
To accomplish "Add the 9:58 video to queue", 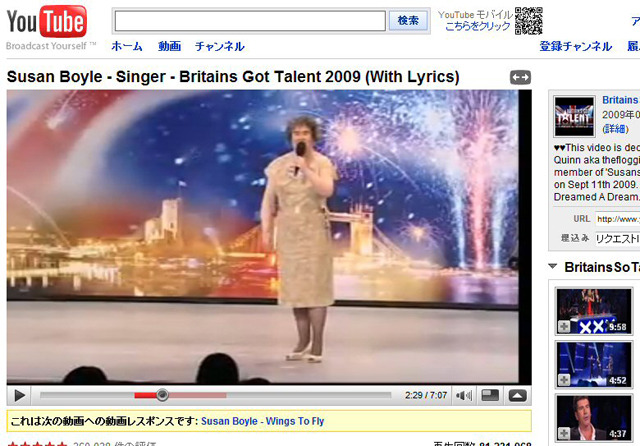I will (x=563, y=327).
